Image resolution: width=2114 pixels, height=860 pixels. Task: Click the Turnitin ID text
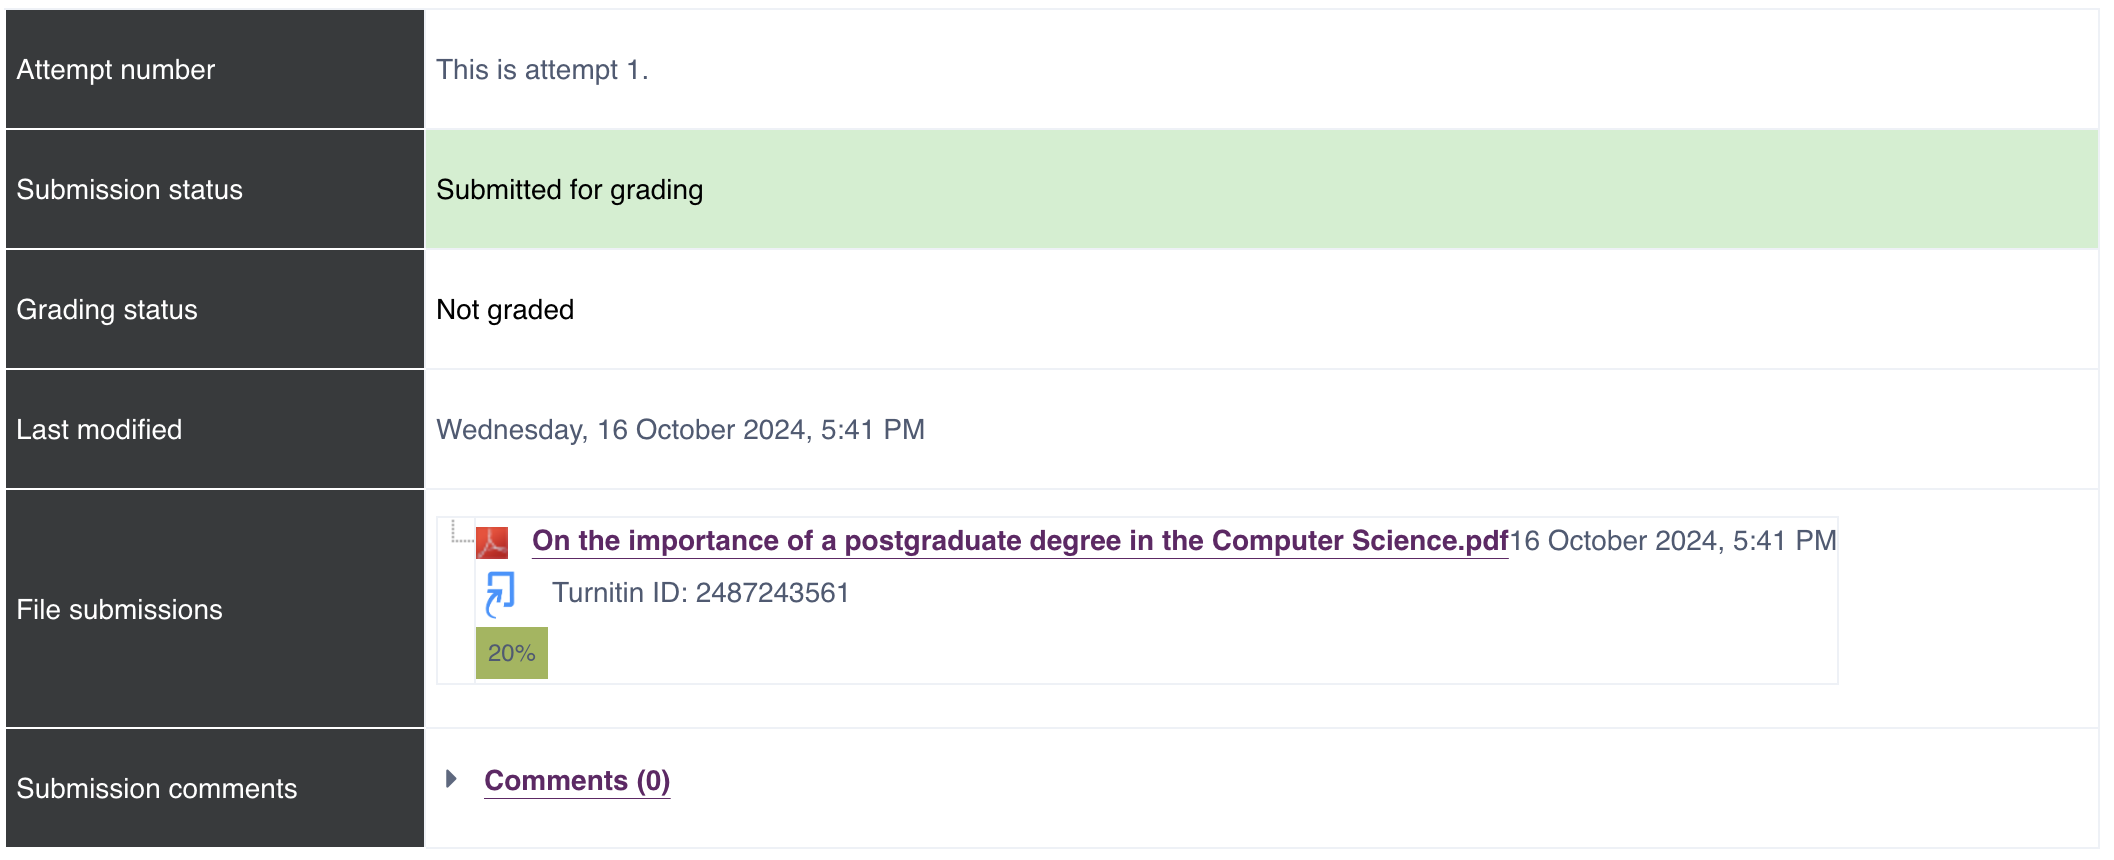click(700, 593)
